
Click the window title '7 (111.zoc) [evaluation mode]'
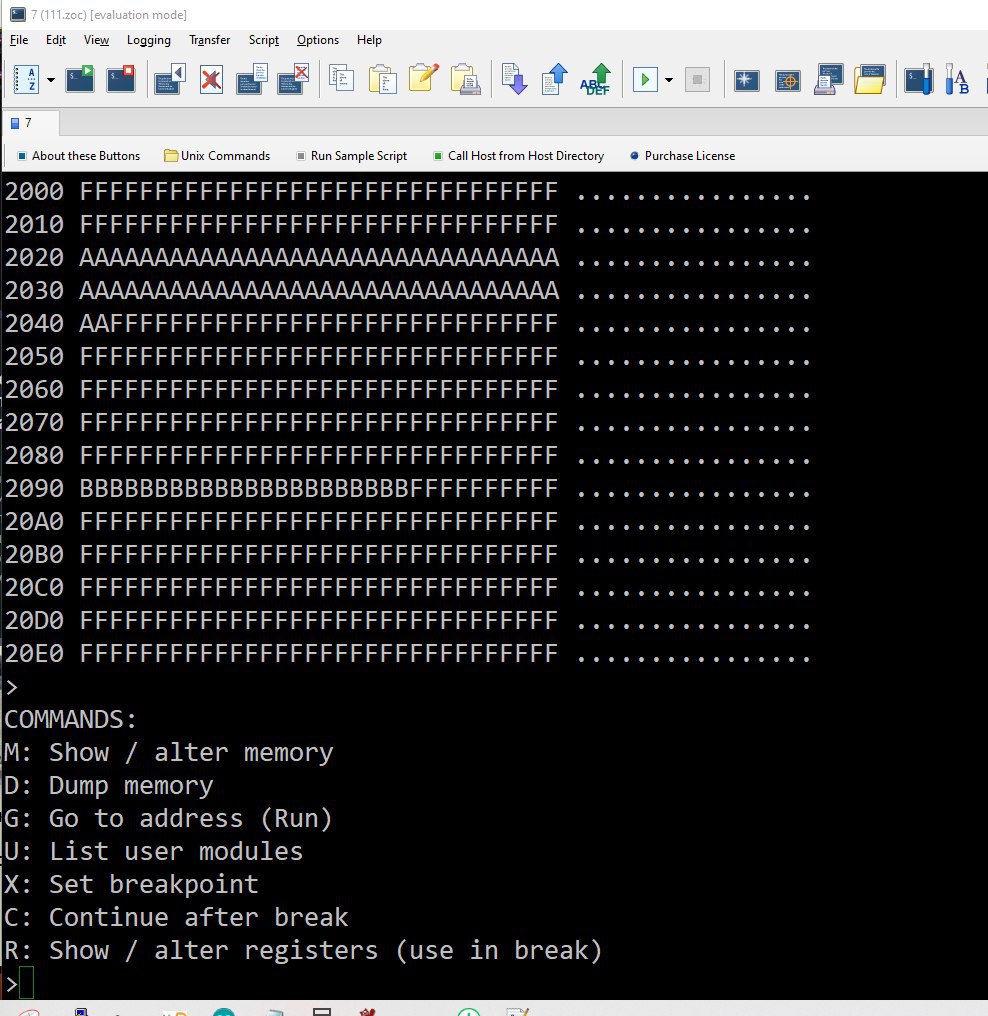click(x=109, y=14)
